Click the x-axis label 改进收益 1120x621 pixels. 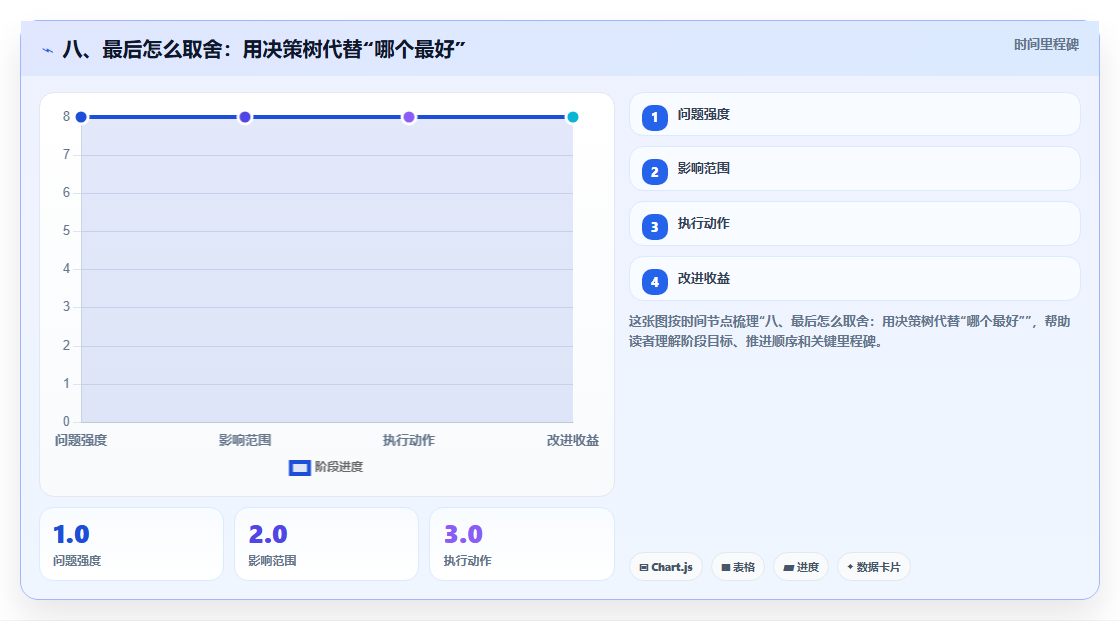pos(573,440)
